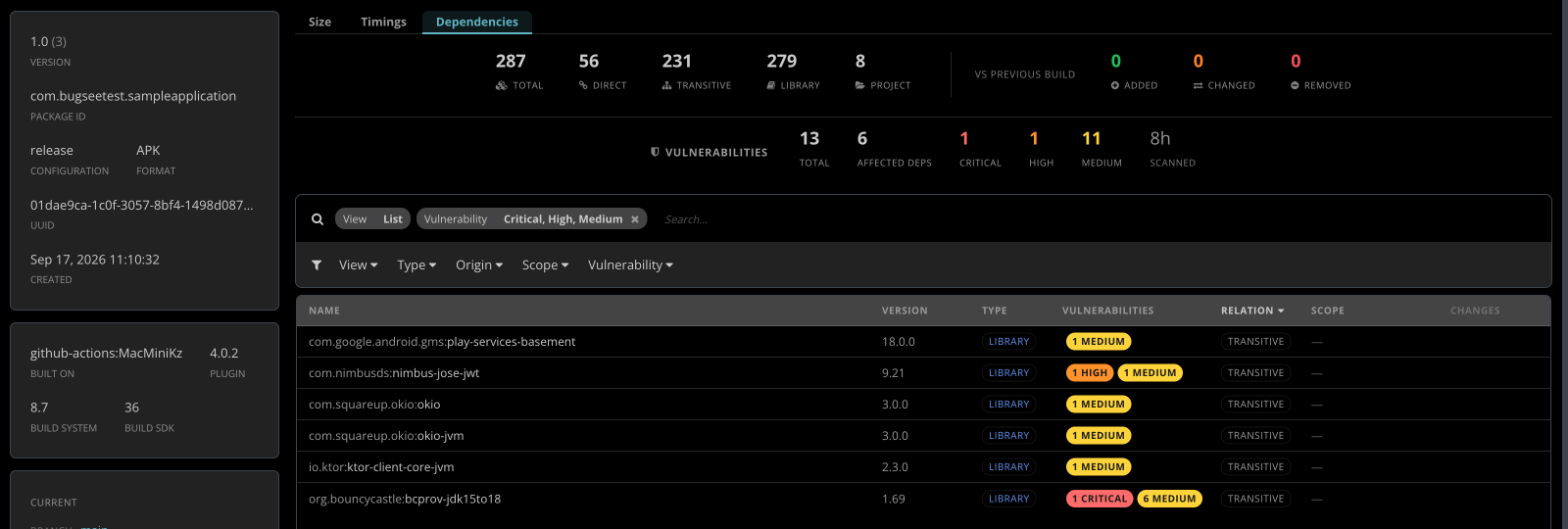
Task: Click the 56 direct count
Action: point(589,62)
